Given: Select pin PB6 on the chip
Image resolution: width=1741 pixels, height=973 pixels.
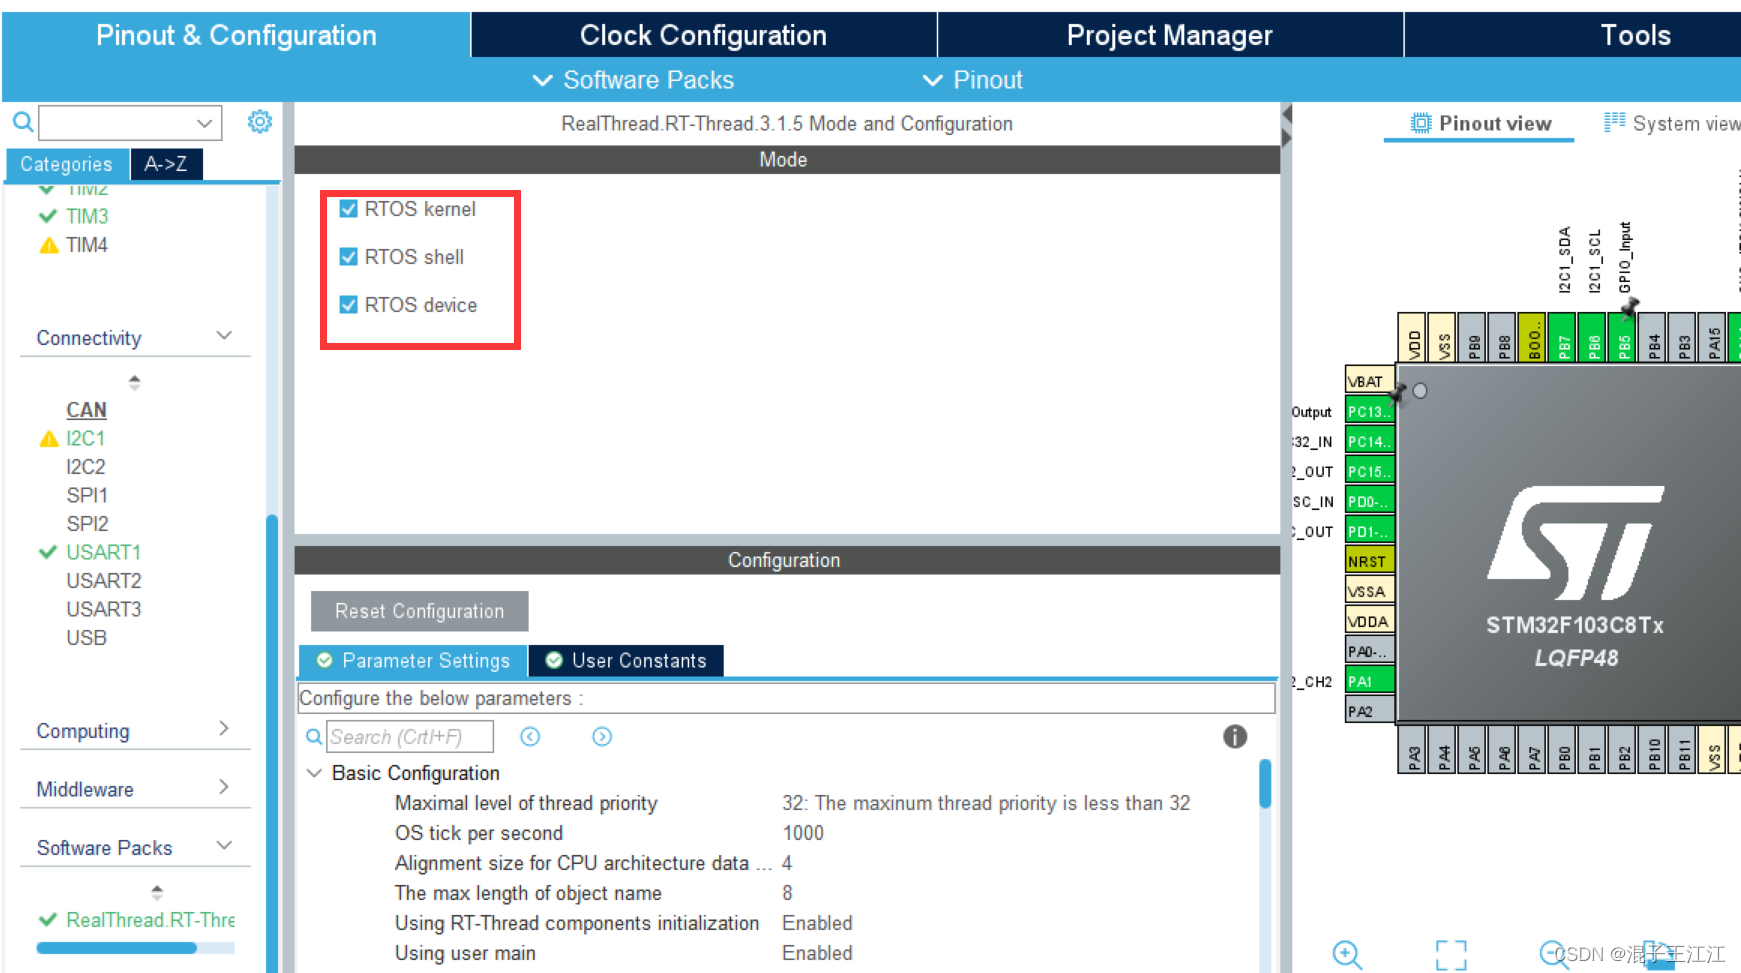Looking at the screenshot, I should (1593, 337).
